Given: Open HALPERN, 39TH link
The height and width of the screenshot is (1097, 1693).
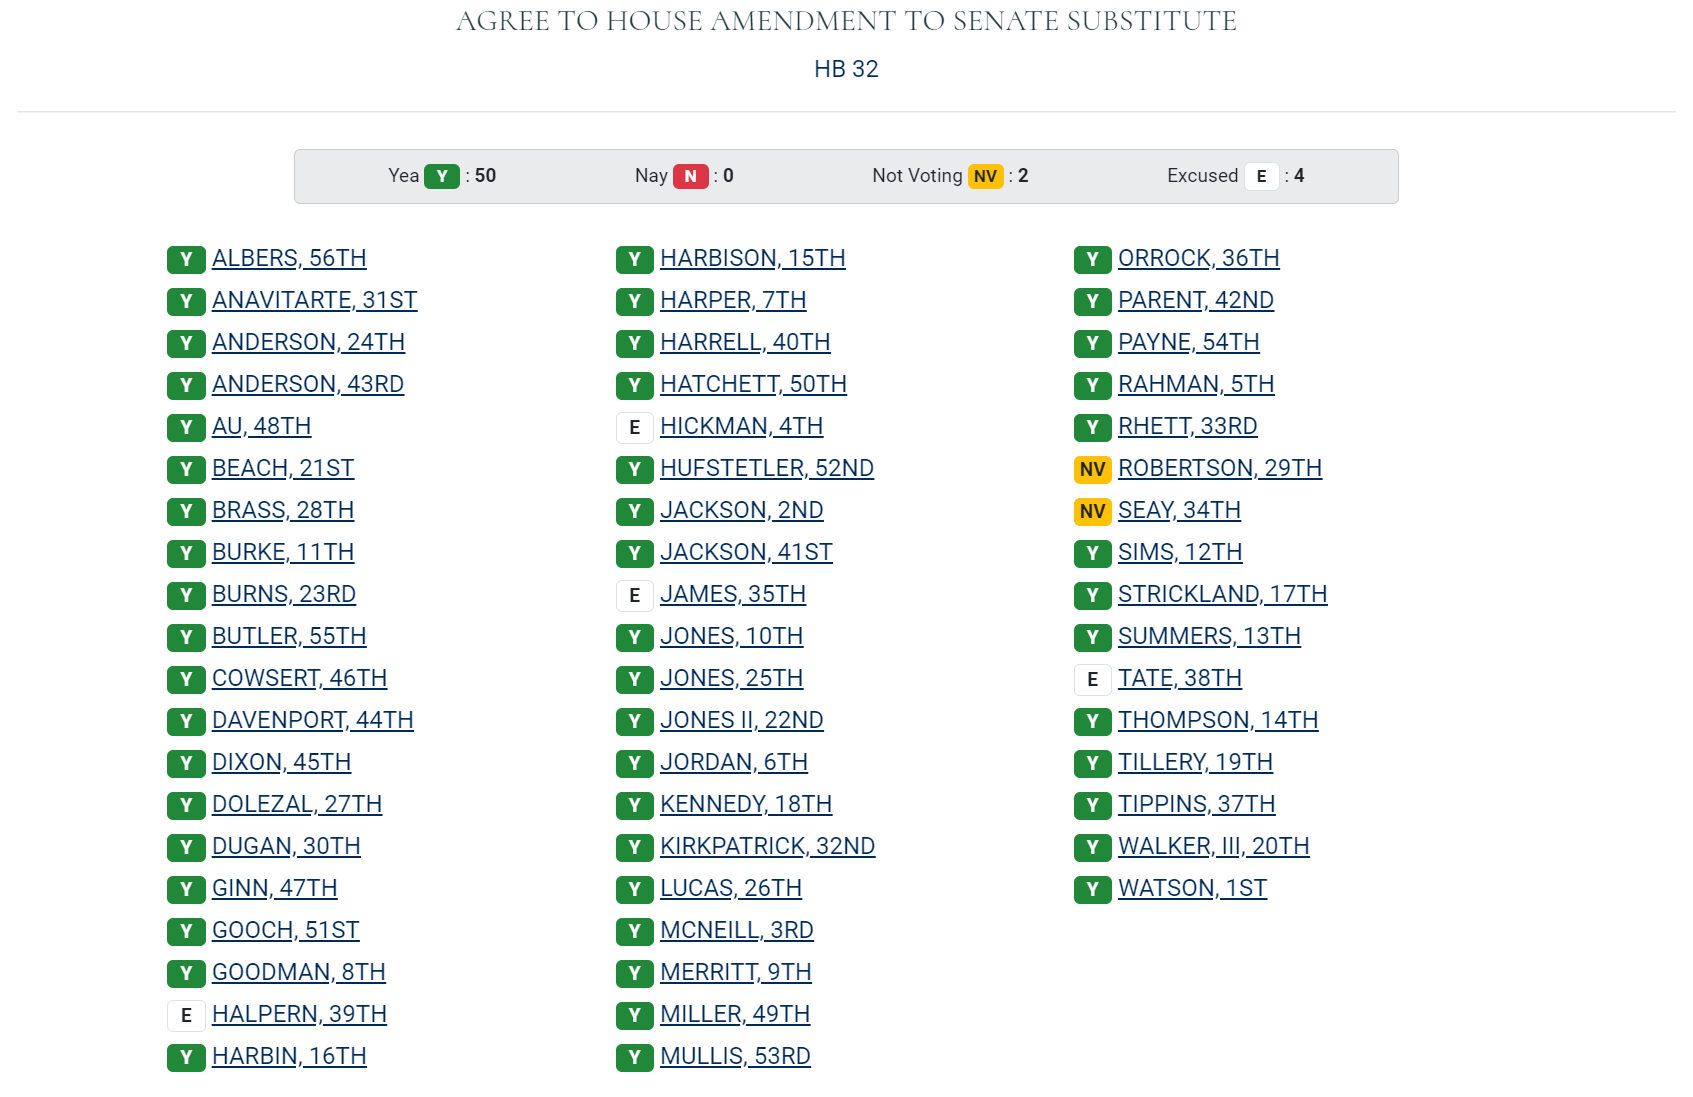Looking at the screenshot, I should [x=299, y=1014].
